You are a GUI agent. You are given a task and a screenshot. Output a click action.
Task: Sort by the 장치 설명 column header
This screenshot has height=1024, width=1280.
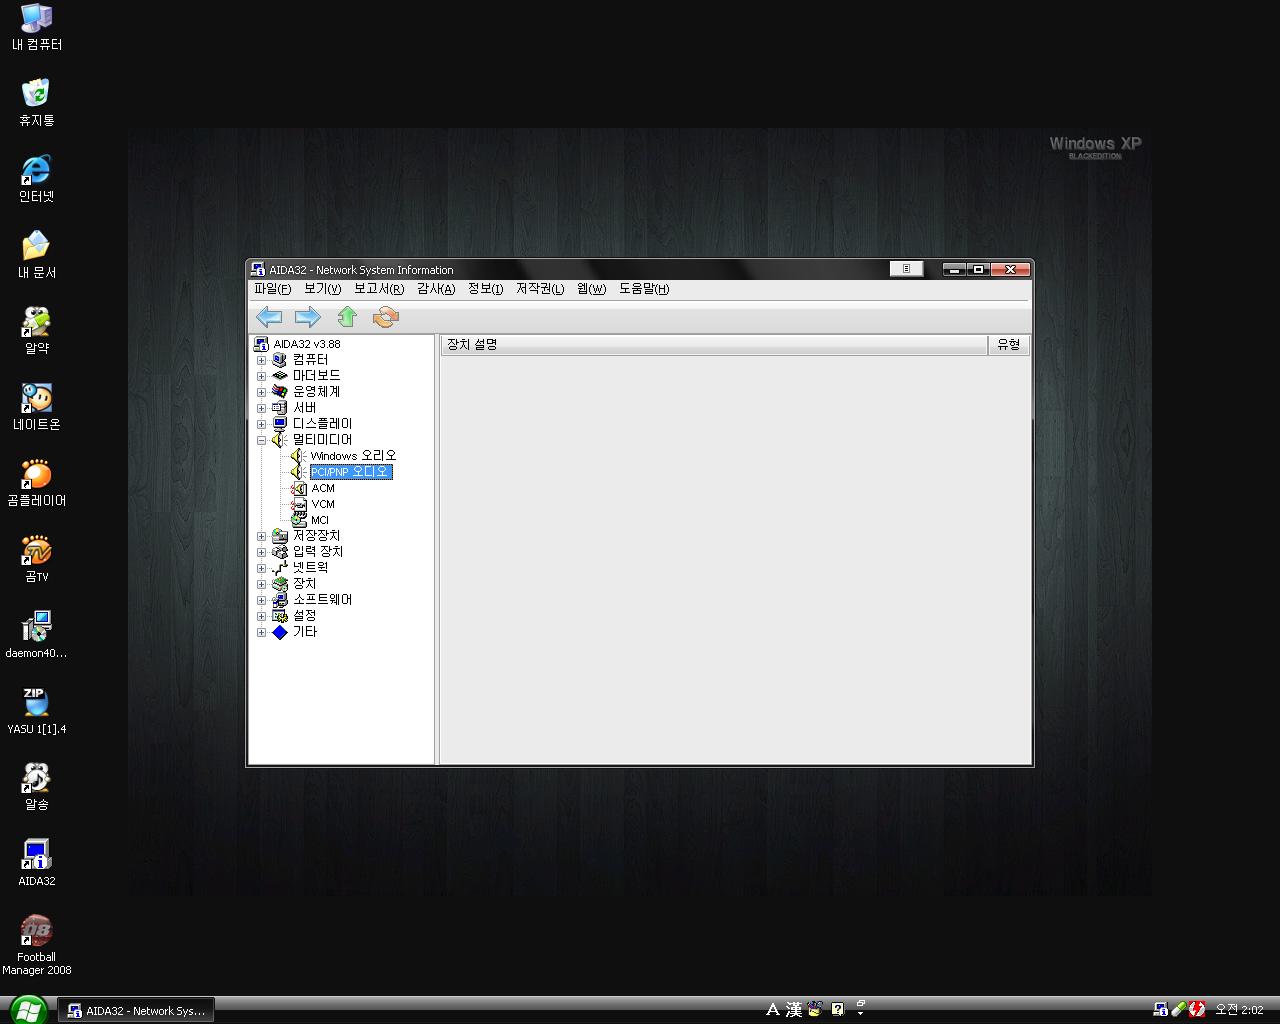tap(714, 345)
